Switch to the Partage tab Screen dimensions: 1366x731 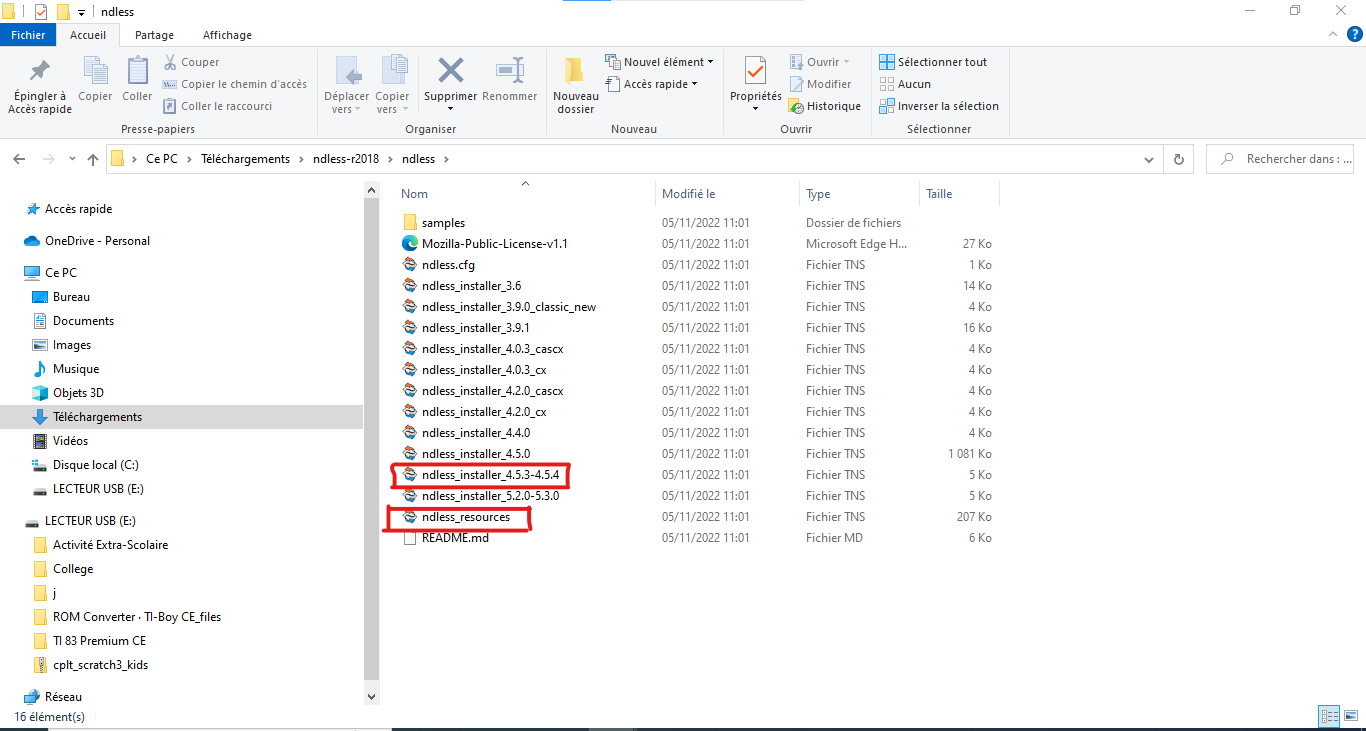point(154,35)
